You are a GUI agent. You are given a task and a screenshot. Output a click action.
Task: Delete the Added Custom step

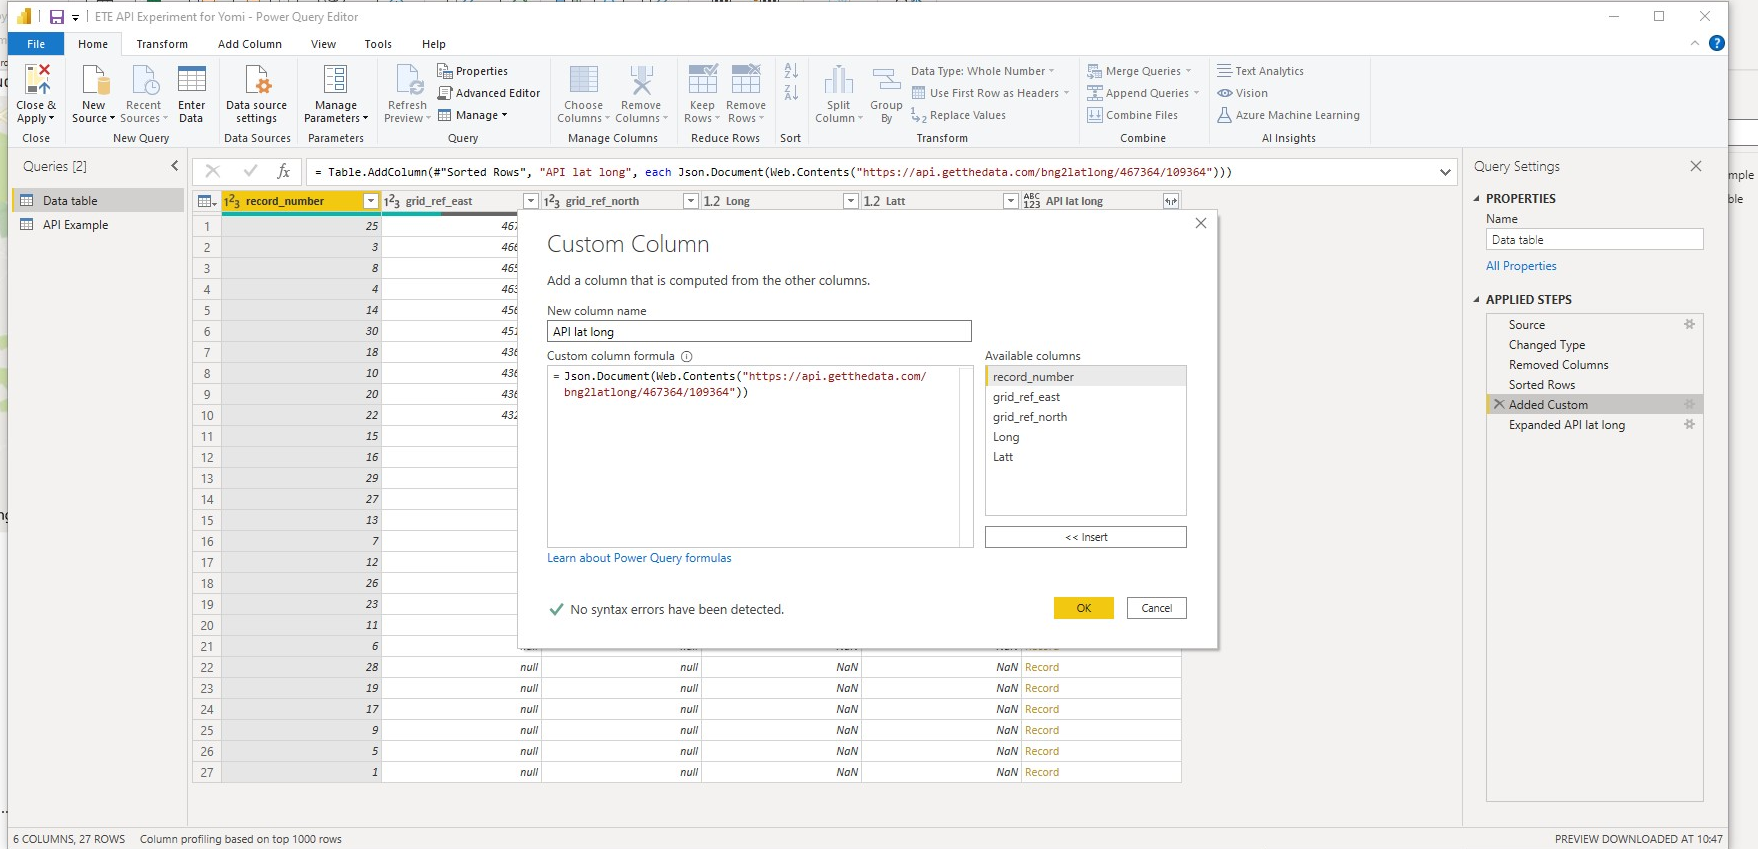click(x=1498, y=404)
